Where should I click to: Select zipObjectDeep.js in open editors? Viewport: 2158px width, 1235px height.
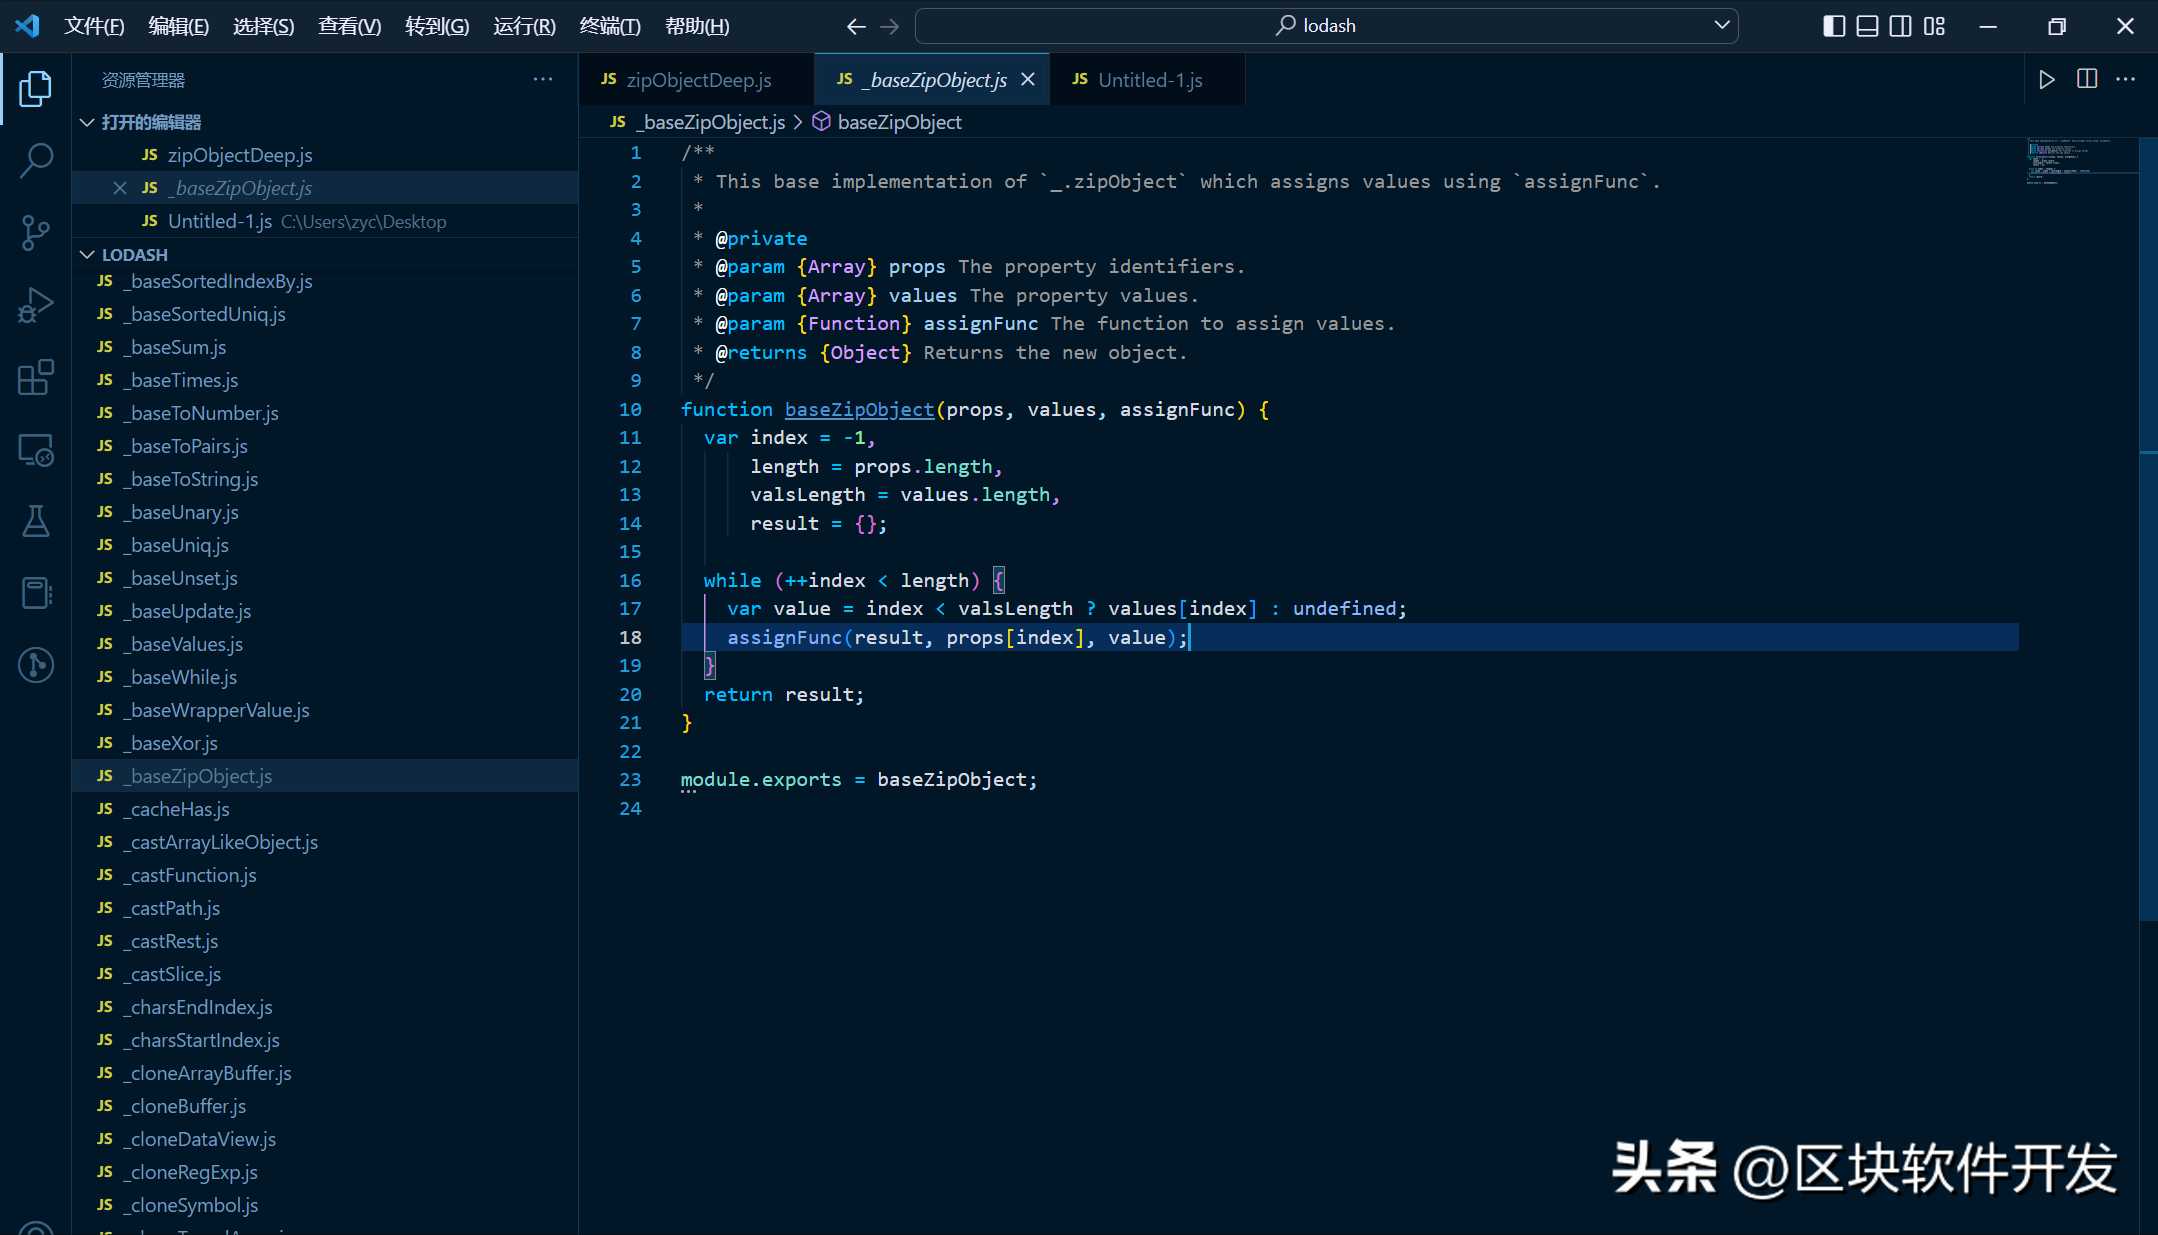coord(325,155)
